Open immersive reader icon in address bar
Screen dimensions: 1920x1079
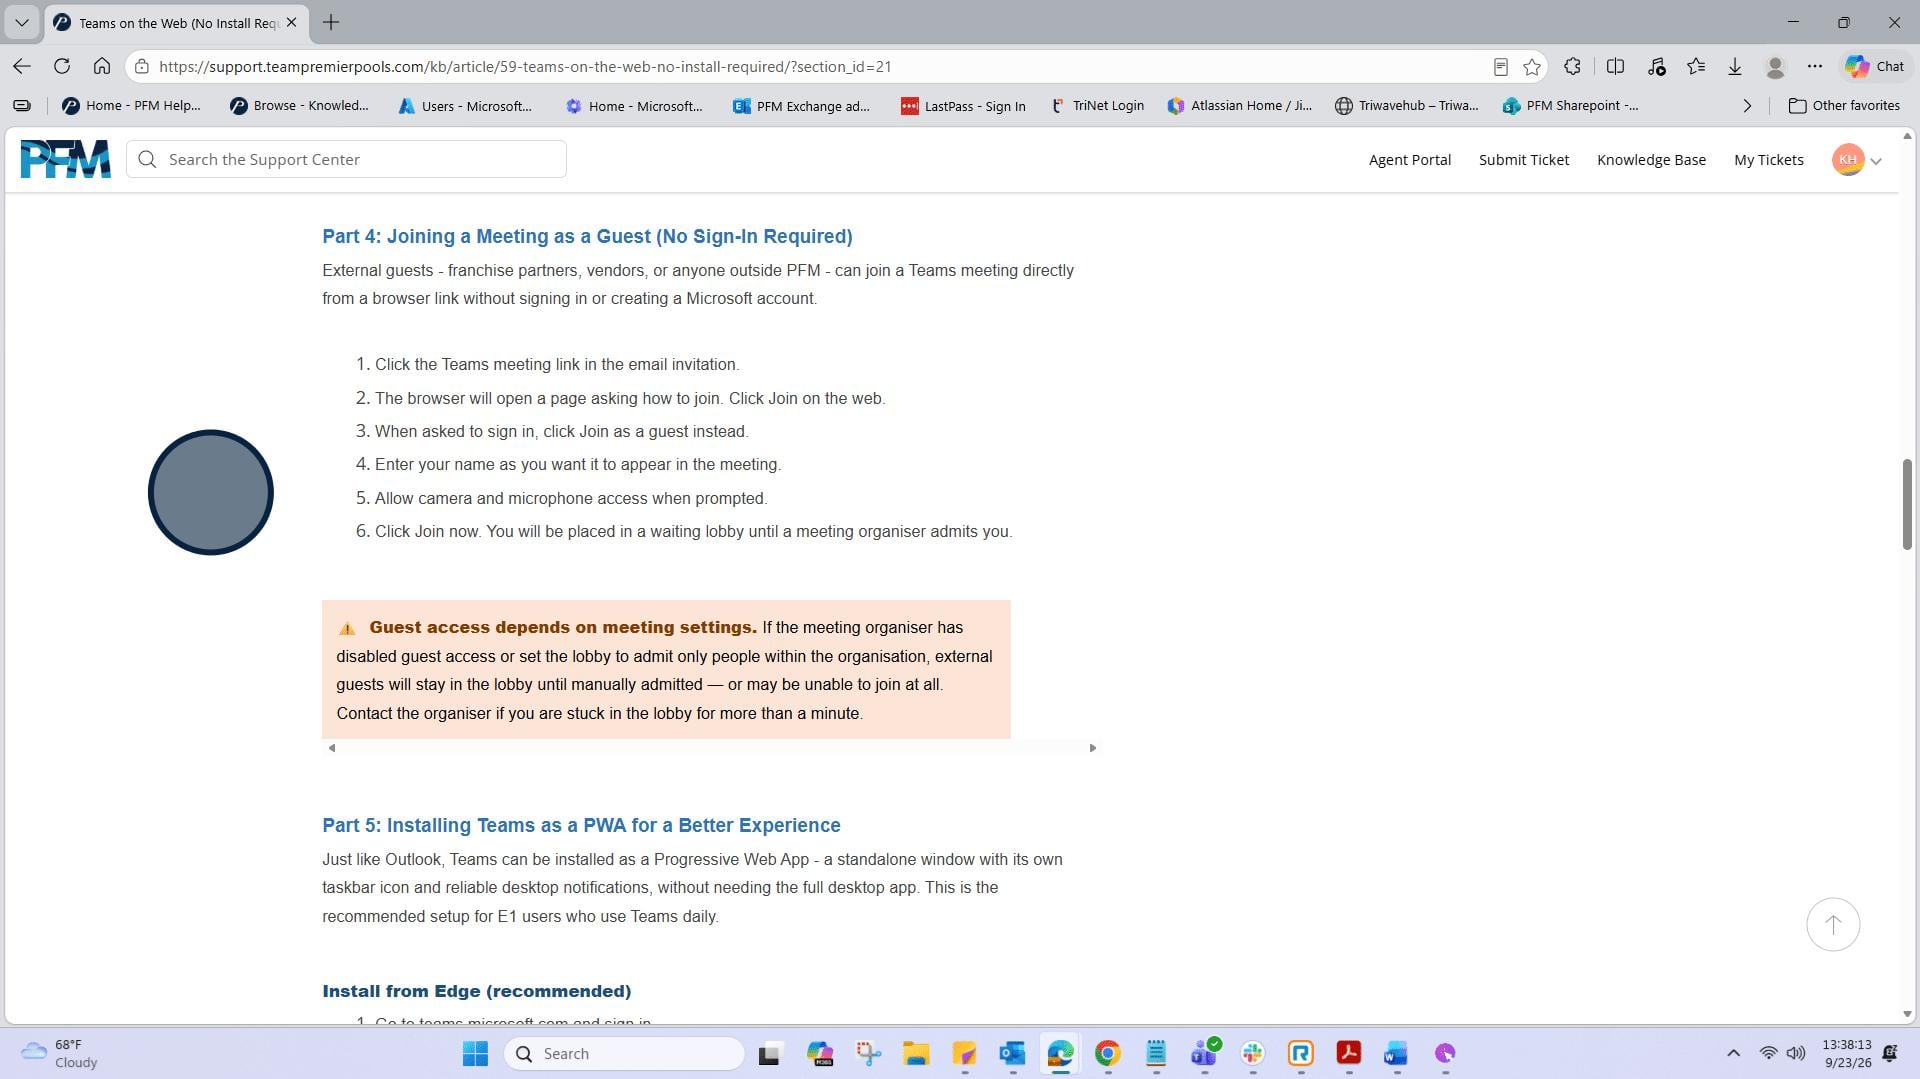(x=1501, y=67)
